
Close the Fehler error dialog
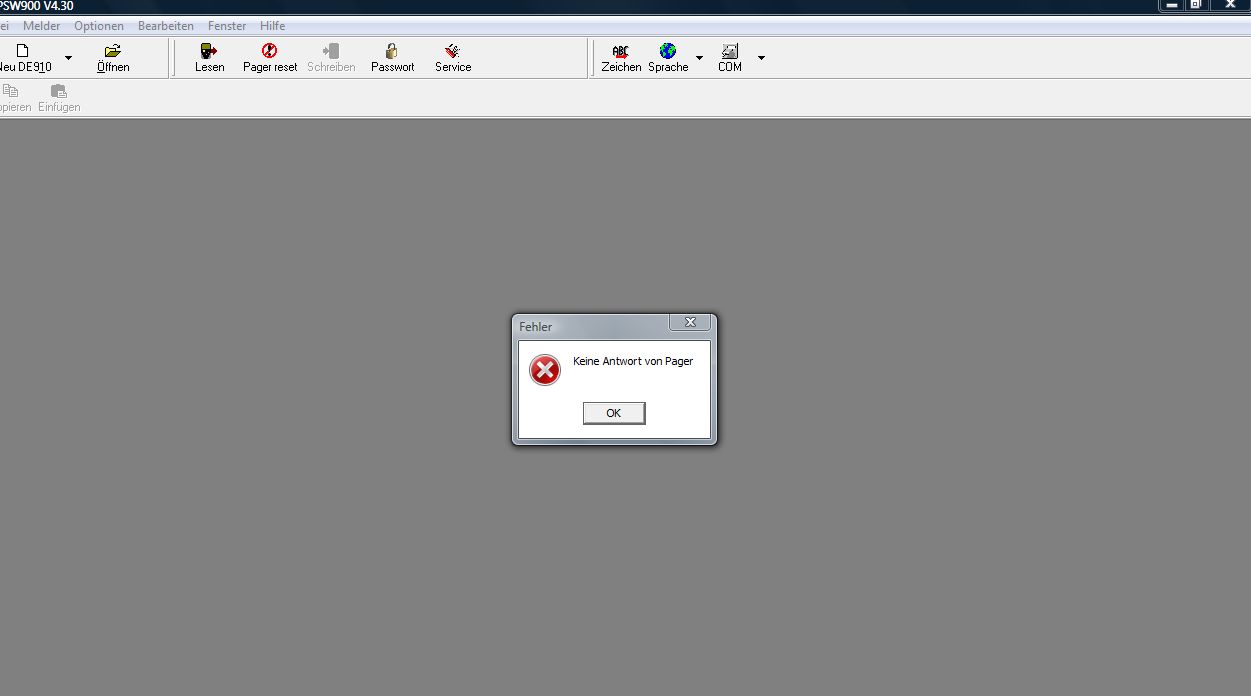click(x=690, y=322)
